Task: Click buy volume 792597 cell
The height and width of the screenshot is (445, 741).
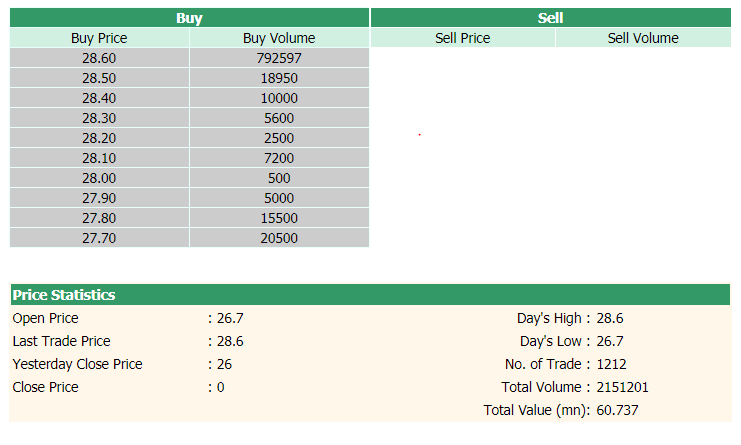Action: click(279, 58)
